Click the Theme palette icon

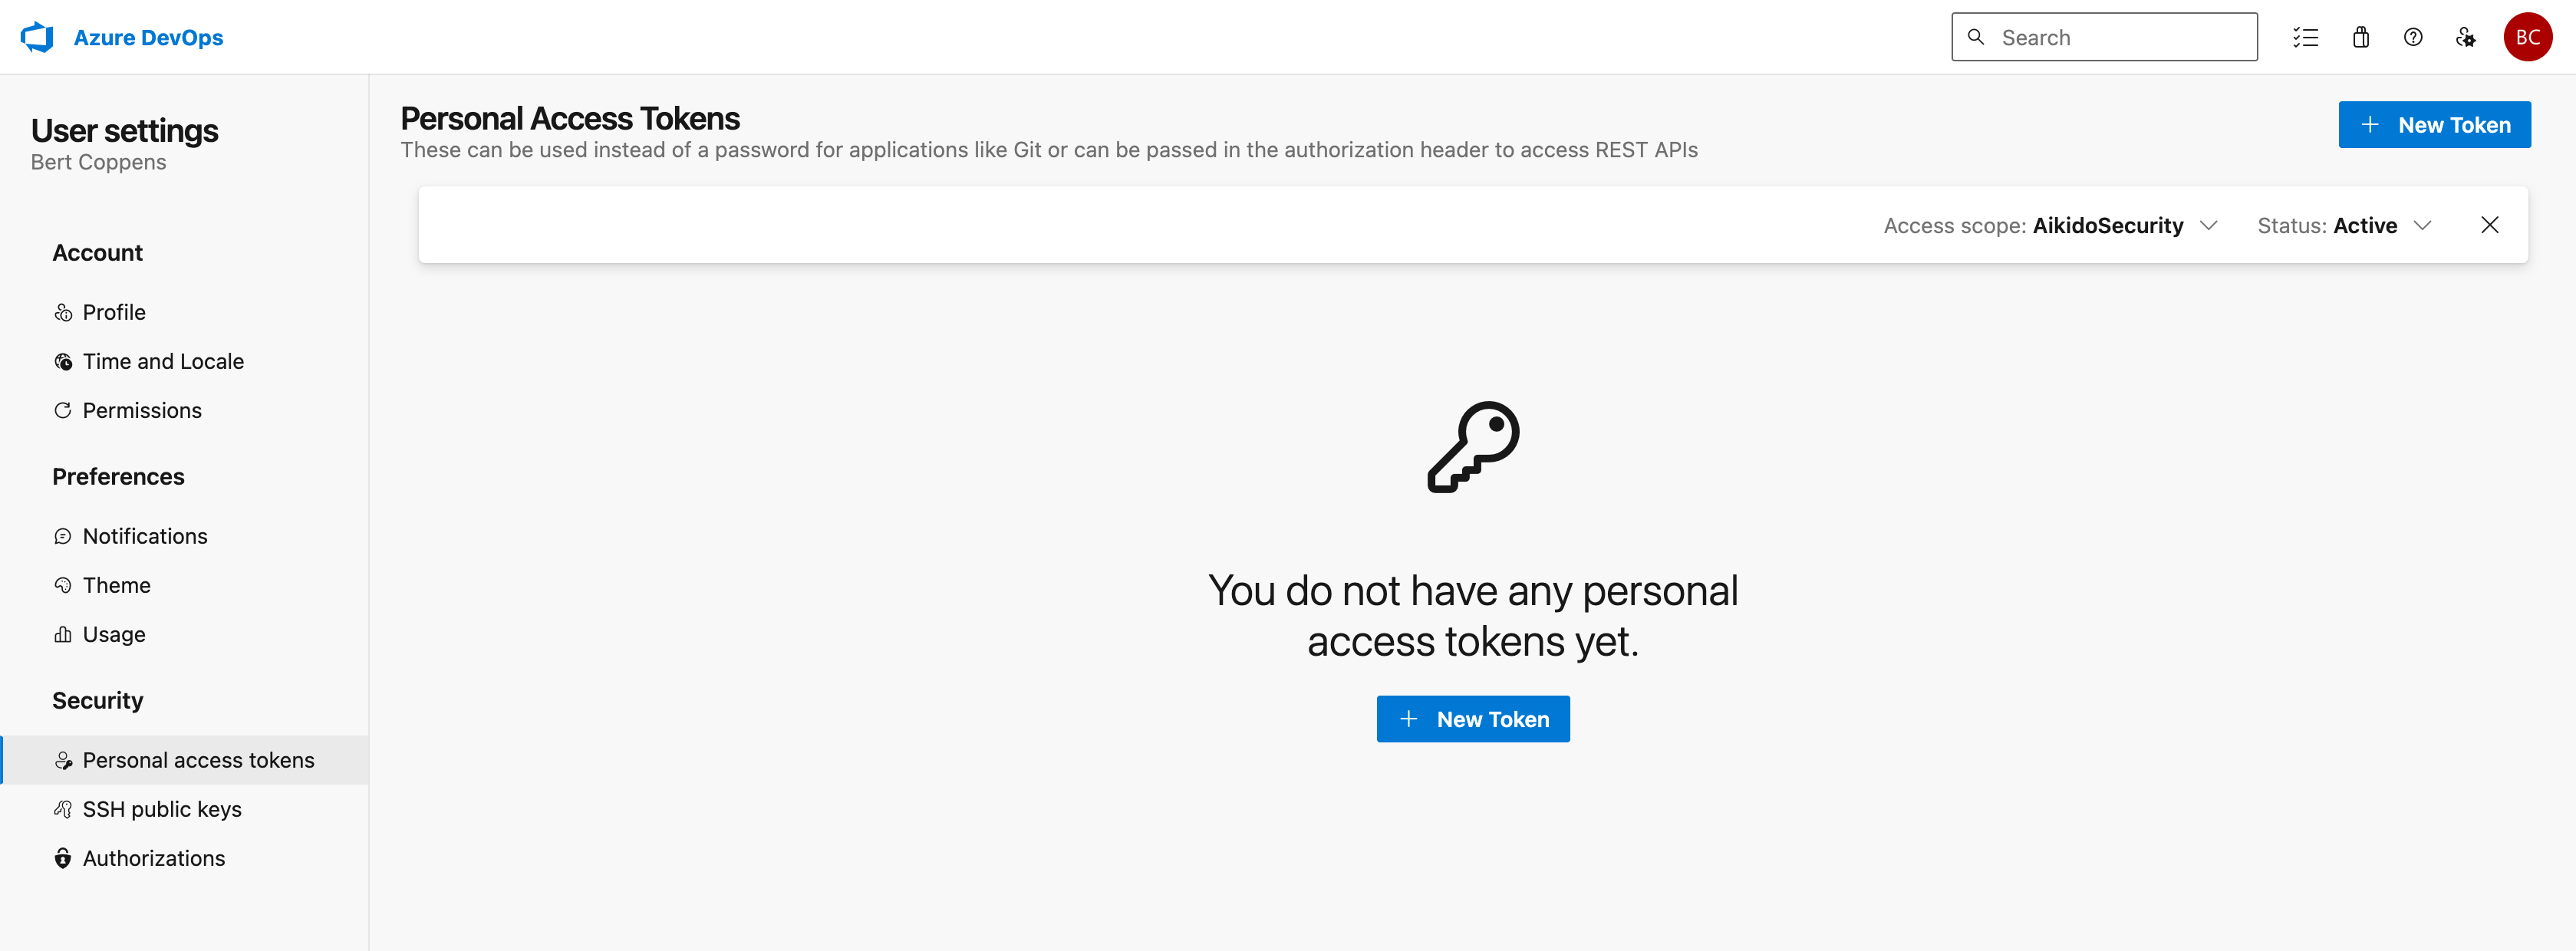[x=63, y=586]
